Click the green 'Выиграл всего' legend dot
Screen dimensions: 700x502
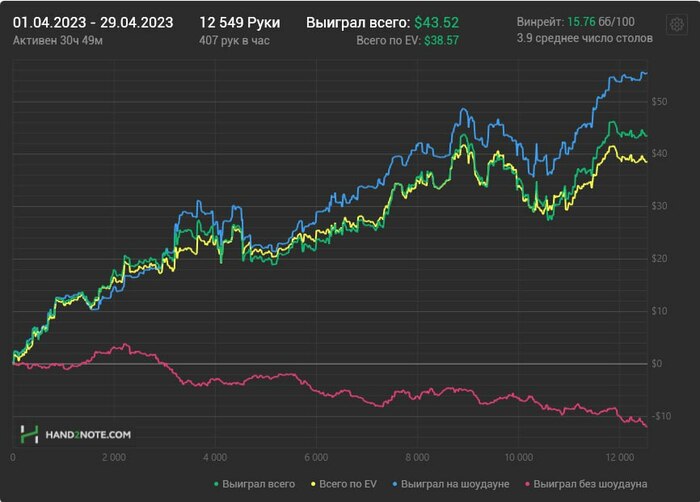[216, 484]
